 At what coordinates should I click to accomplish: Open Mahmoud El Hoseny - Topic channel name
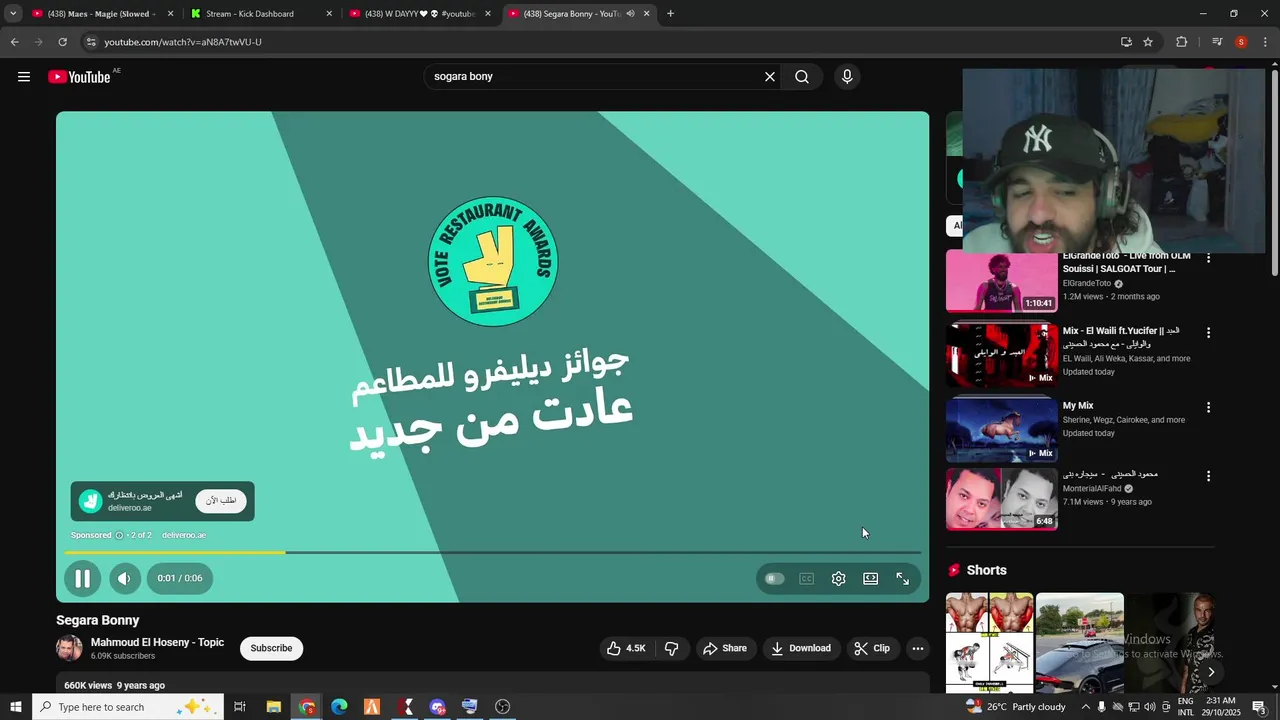(157, 642)
